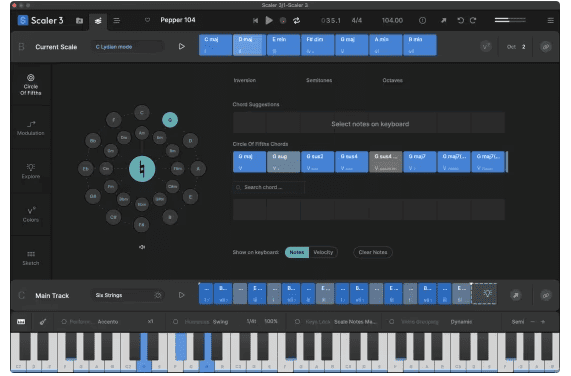The width and height of the screenshot is (571, 376).
Task: Favorite the Pepper 104 preset heart icon
Action: click(147, 20)
